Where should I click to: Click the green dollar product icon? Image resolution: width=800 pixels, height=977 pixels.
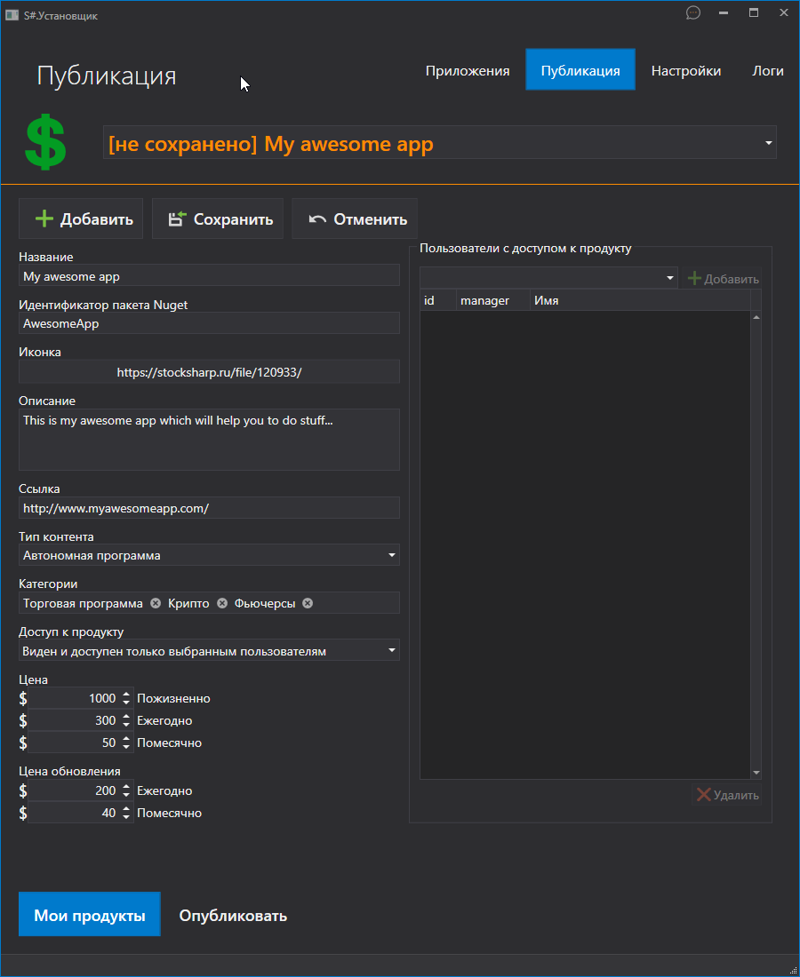click(x=46, y=142)
